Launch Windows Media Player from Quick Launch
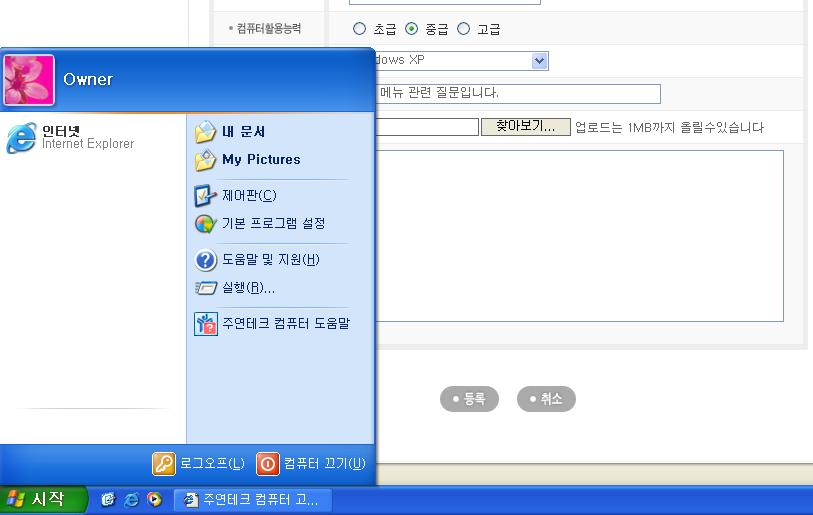The width and height of the screenshot is (813, 515). point(155,500)
